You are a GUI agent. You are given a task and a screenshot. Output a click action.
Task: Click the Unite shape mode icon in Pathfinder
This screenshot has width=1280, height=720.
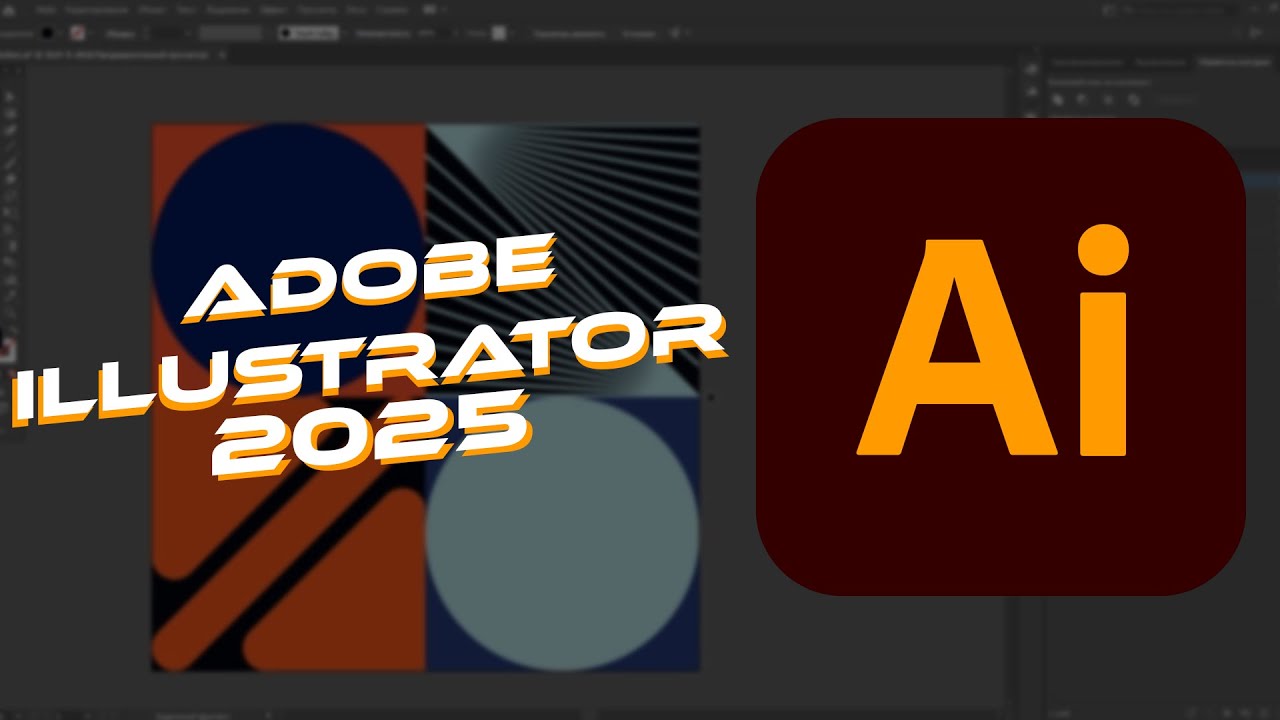coord(1058,99)
